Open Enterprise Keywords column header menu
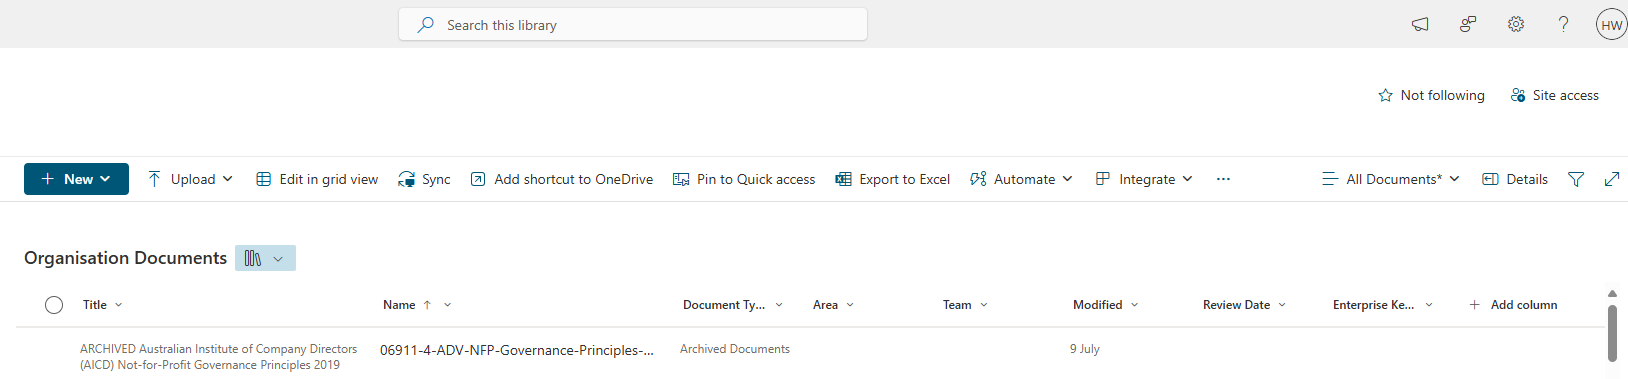 point(1383,305)
